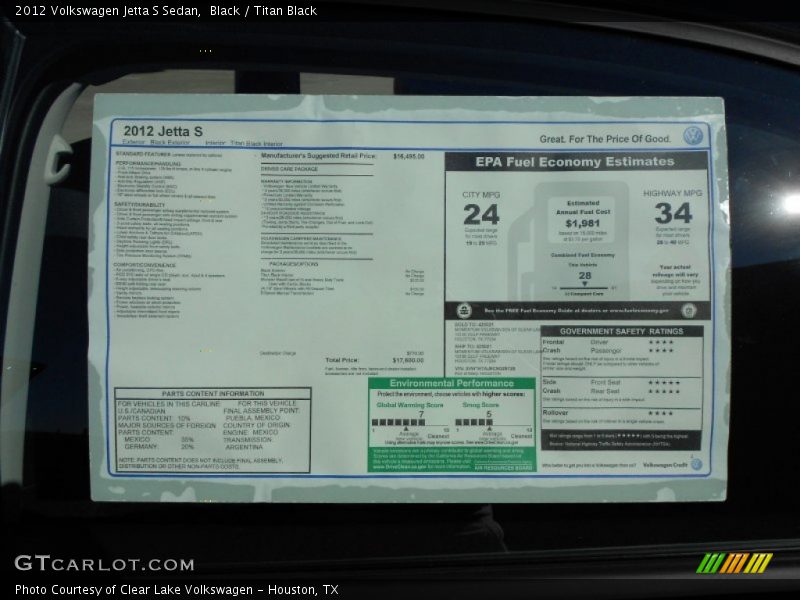
Task: Click the City MPG 24 value
Action: point(480,214)
